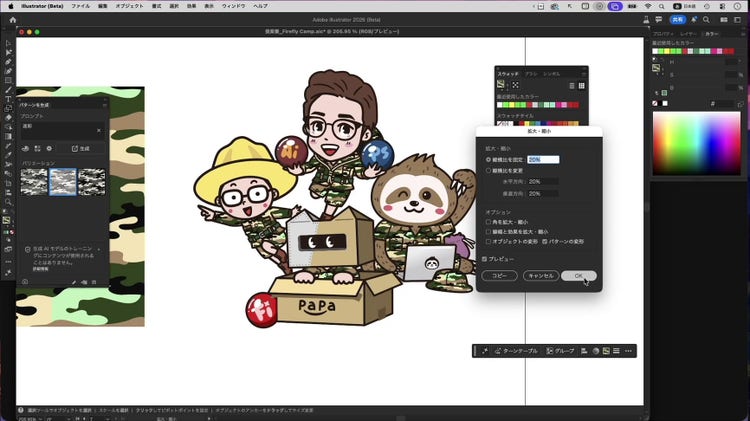Enable the オブジェクトの変形 checkbox
Screen dimensions: 750x421
point(488,242)
